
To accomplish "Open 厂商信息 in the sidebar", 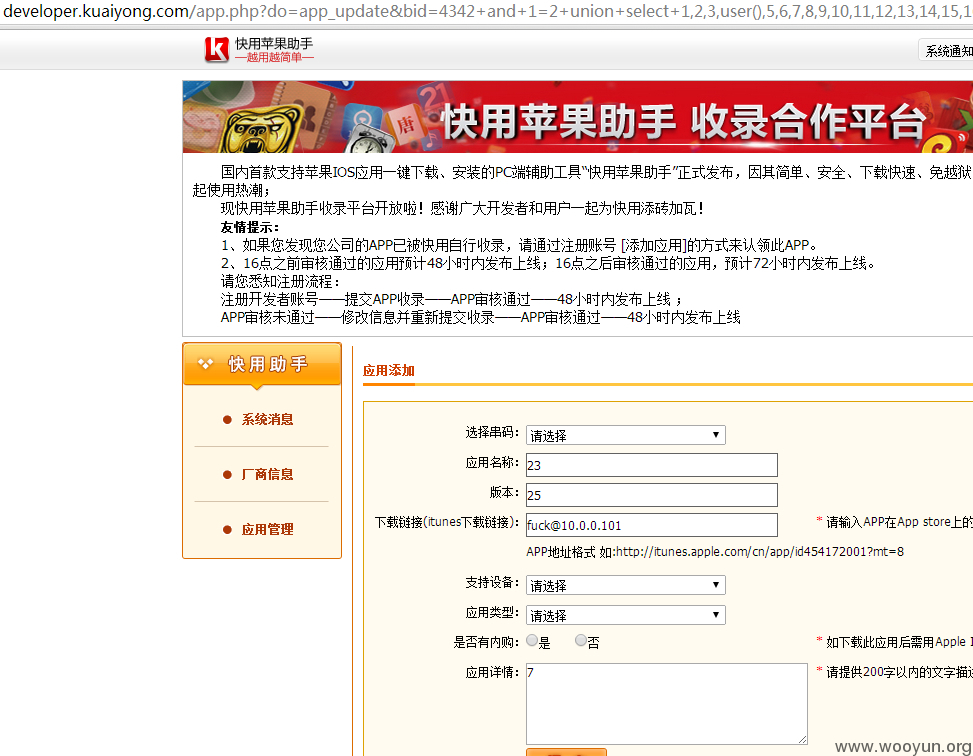I will click(267, 474).
